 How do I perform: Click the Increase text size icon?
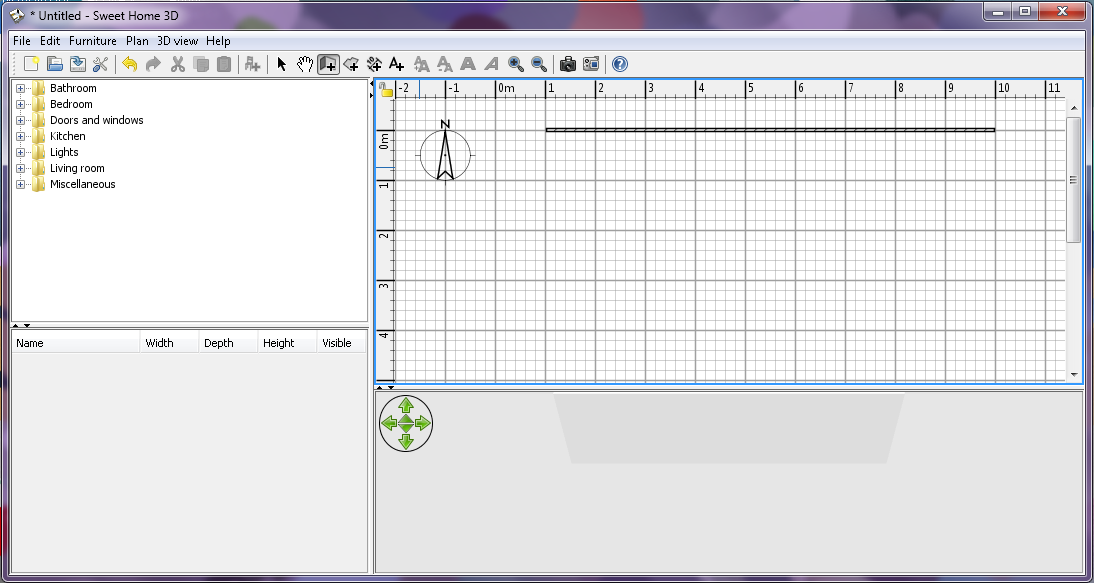pos(421,64)
